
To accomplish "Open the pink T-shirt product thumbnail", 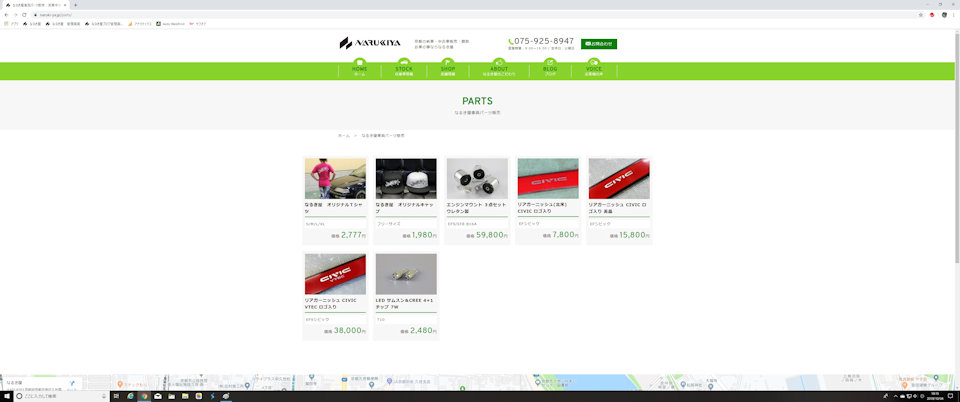I will click(336, 179).
